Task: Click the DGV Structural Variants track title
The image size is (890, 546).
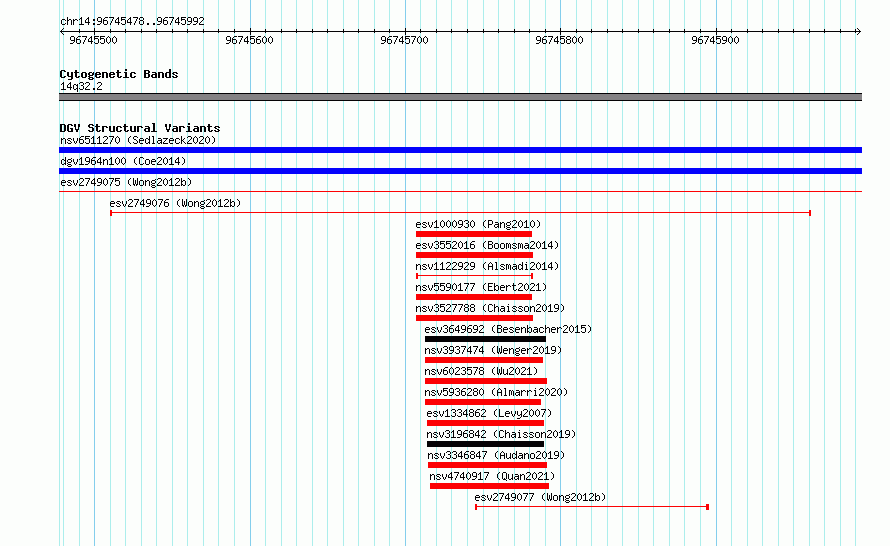Action: point(140,128)
